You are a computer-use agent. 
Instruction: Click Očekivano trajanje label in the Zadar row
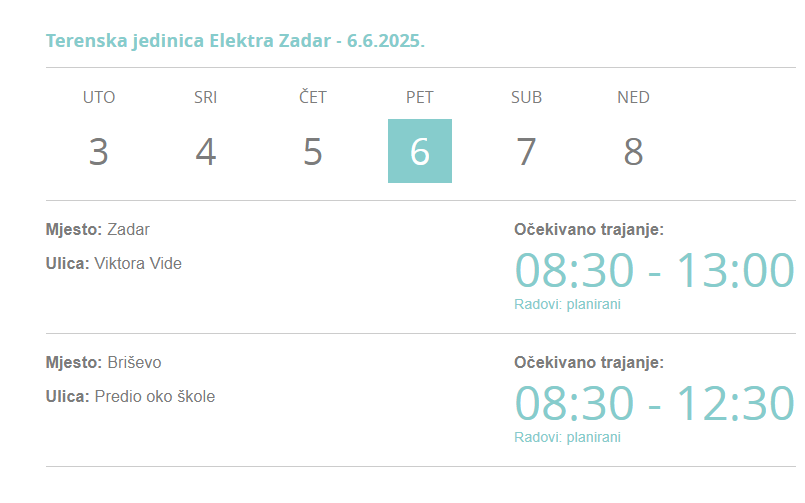coord(588,229)
